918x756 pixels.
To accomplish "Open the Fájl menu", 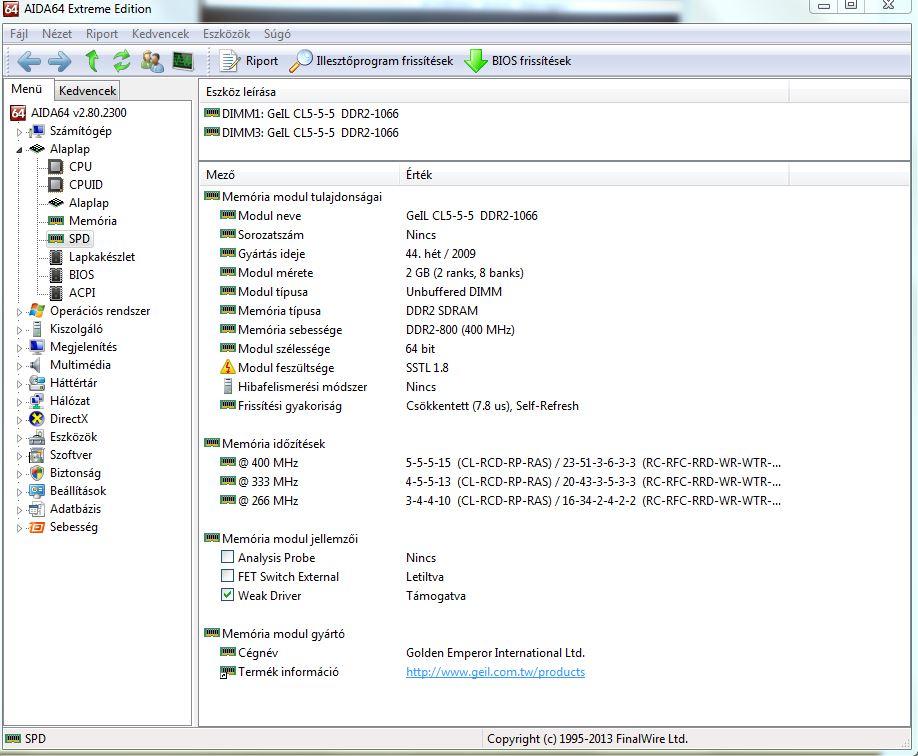I will pos(19,34).
